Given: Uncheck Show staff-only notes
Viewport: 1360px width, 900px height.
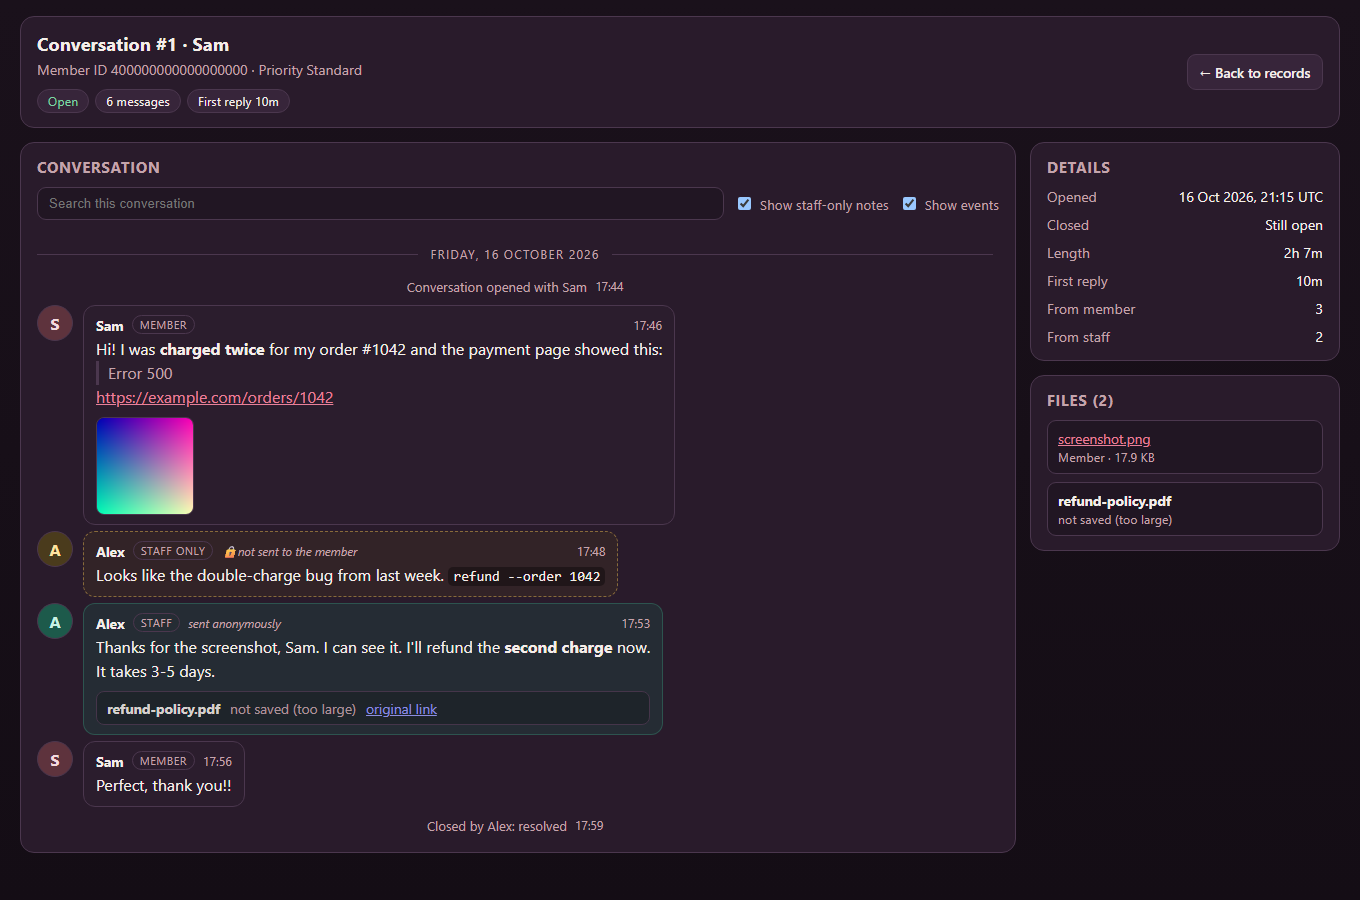Looking at the screenshot, I should point(745,204).
